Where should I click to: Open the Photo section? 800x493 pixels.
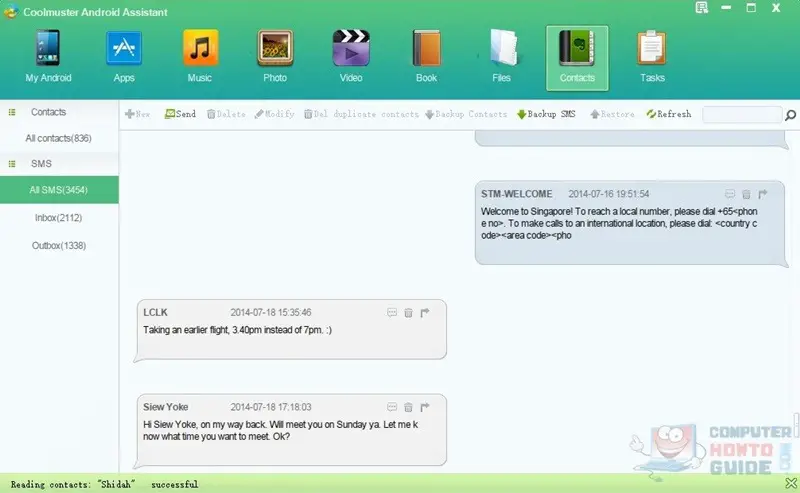coord(275,56)
